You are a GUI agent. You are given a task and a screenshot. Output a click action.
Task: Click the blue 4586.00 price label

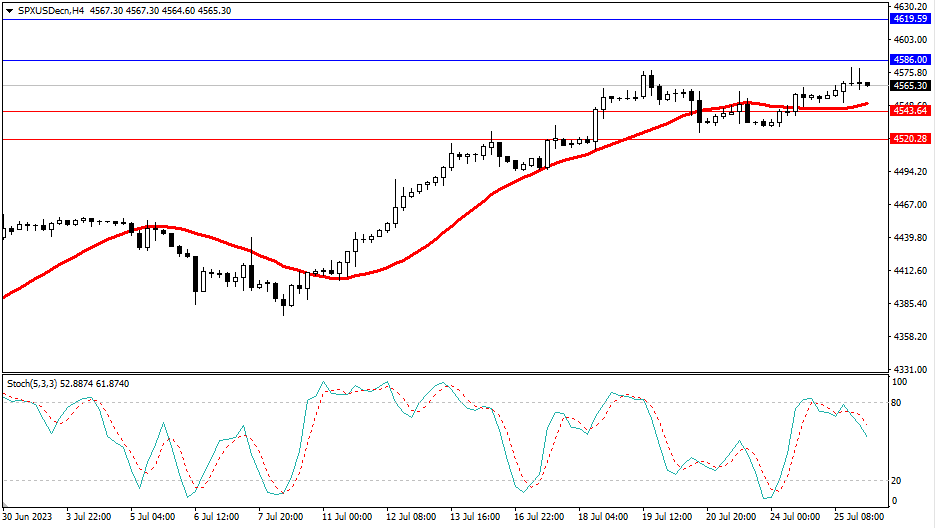[910, 60]
